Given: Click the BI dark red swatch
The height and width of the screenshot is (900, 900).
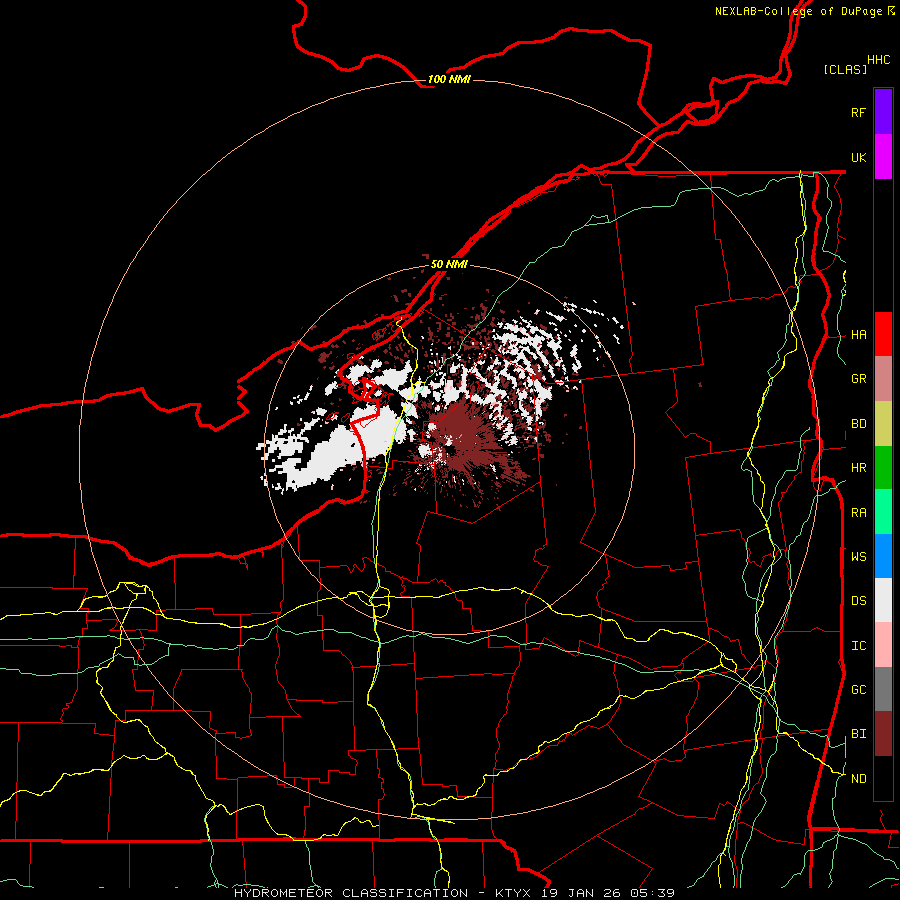Looking at the screenshot, I should point(883,734).
